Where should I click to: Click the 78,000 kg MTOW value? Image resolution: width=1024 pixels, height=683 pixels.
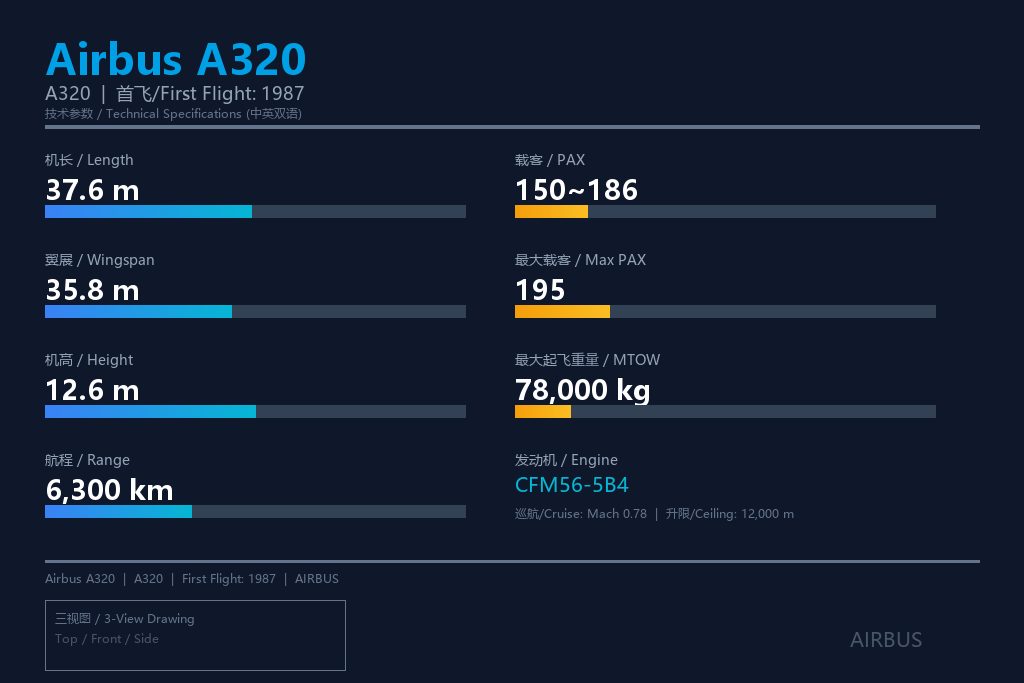[582, 390]
